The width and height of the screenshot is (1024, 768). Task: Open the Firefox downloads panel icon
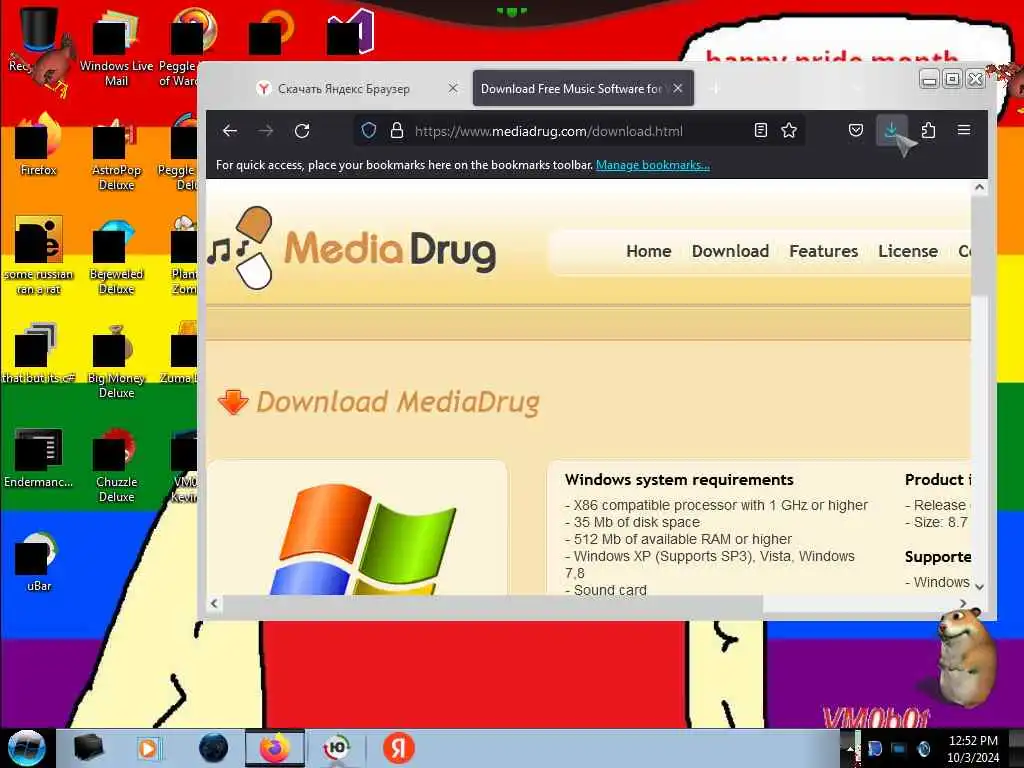[891, 131]
